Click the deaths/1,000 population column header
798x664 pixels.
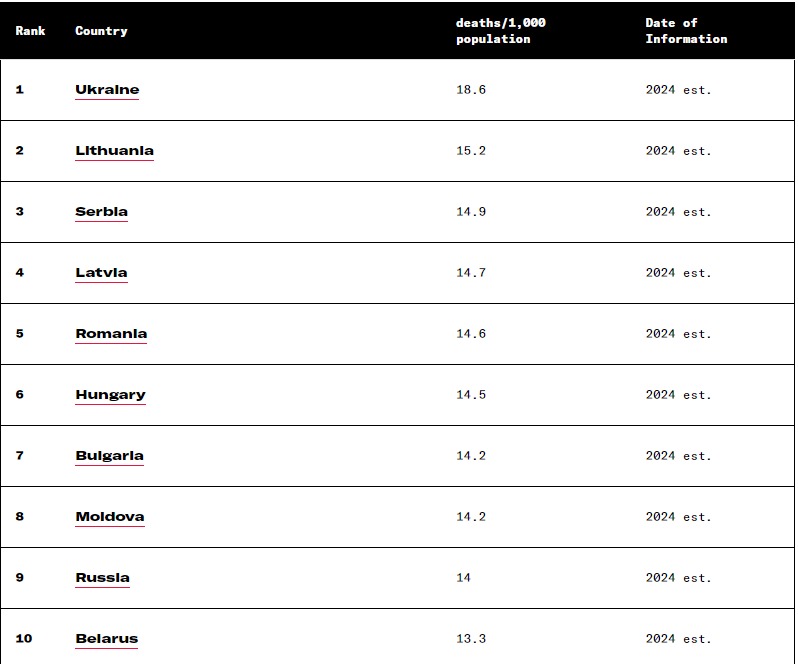[x=500, y=31]
